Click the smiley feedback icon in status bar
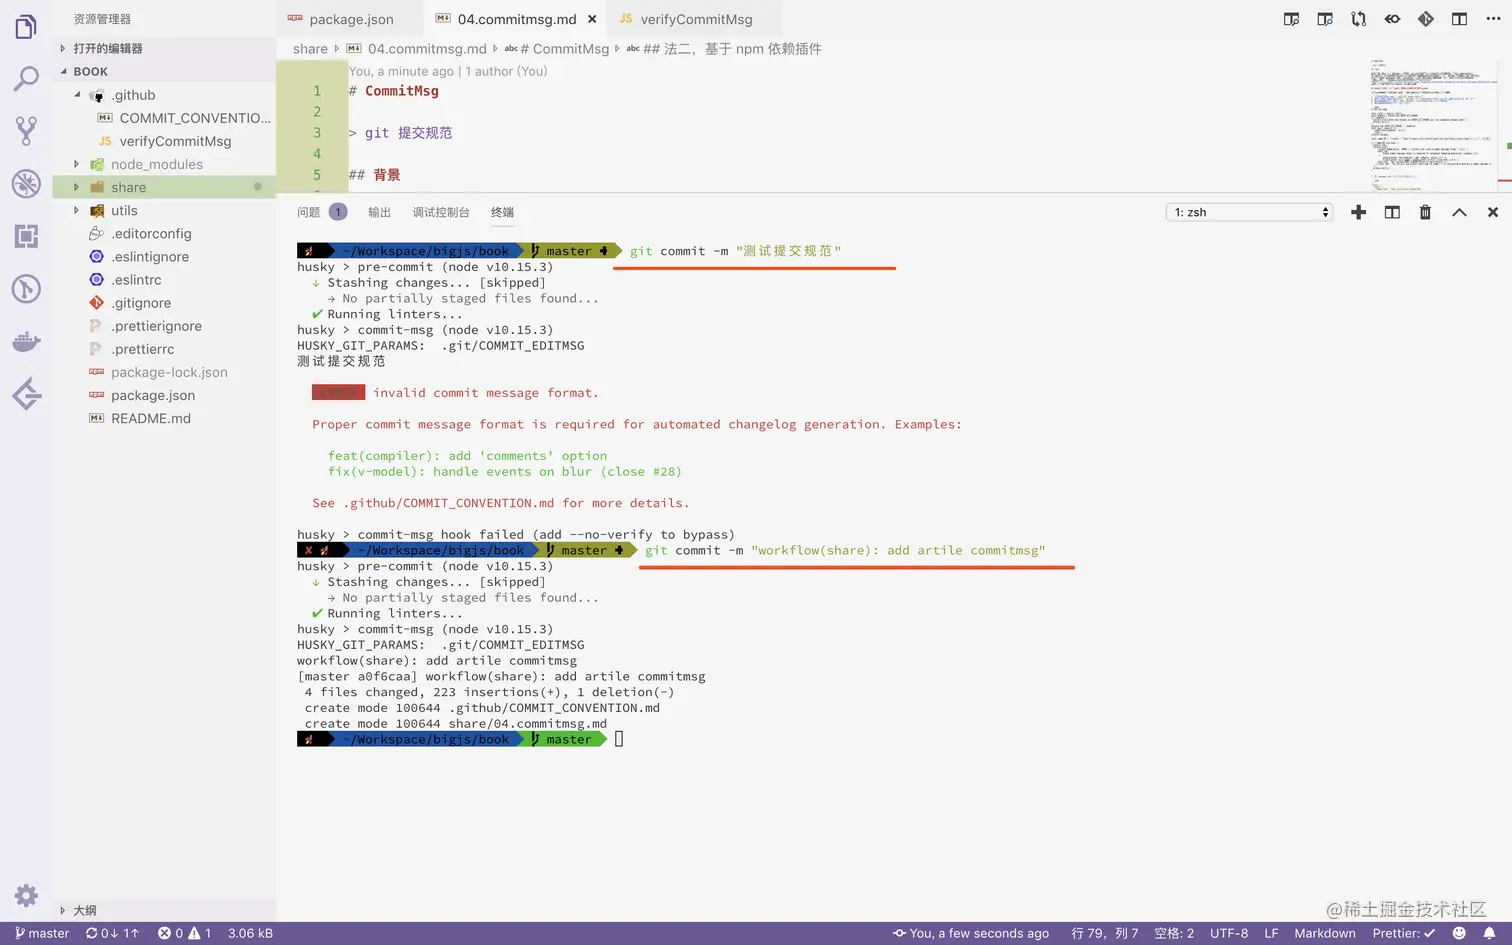The image size is (1512, 945). 1459,933
